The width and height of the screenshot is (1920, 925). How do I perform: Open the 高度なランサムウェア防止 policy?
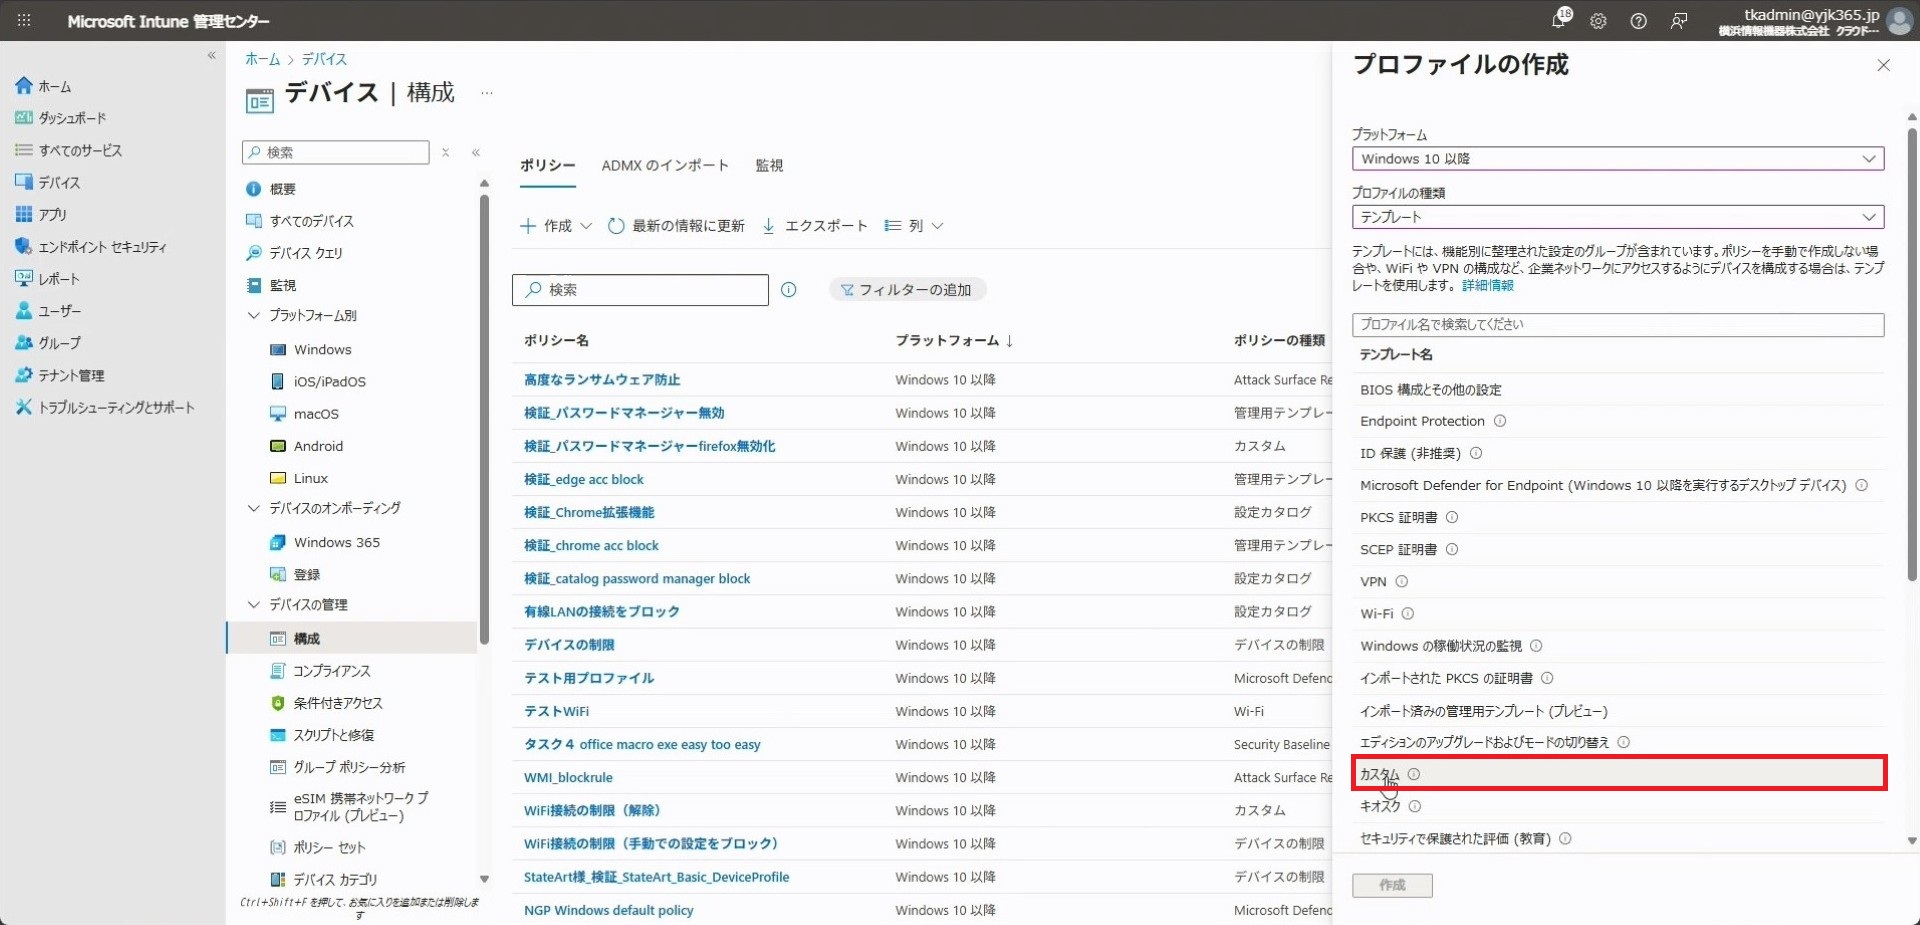(602, 380)
